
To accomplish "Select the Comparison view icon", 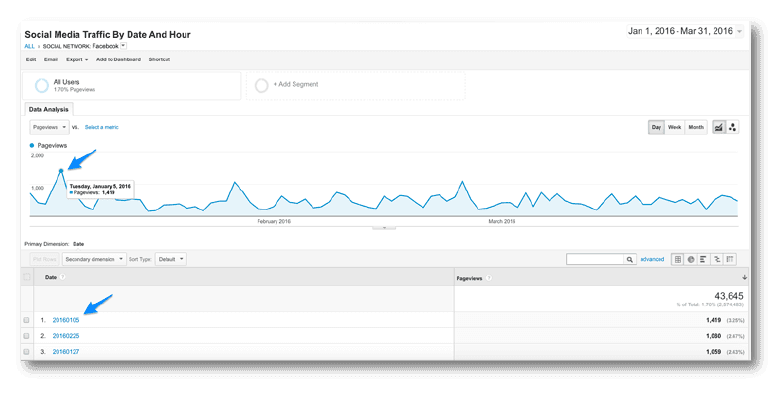I will 717,260.
